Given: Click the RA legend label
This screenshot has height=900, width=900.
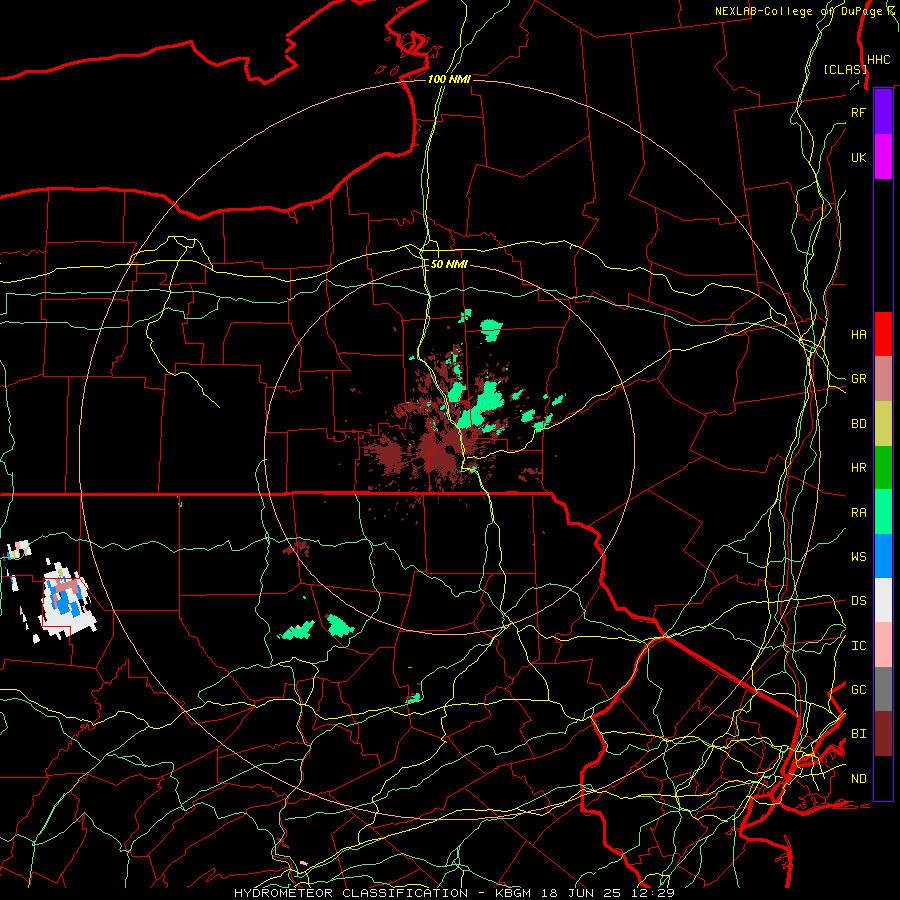Looking at the screenshot, I should point(858,512).
